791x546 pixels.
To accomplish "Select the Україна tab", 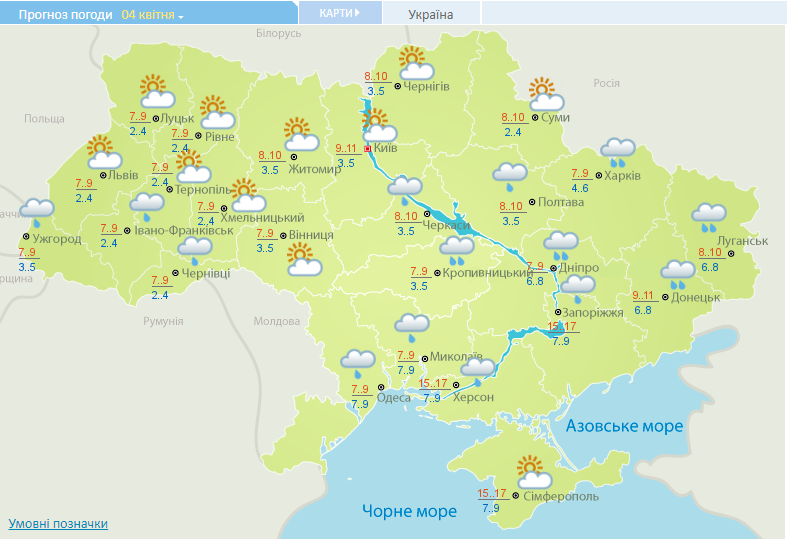I will click(431, 14).
